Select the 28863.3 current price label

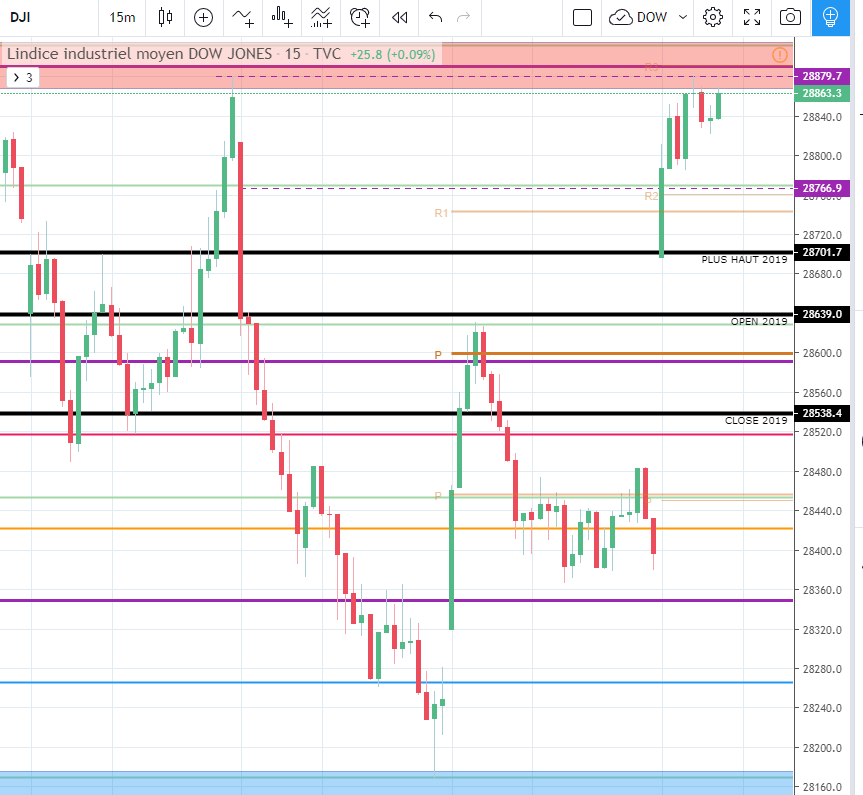tap(822, 93)
